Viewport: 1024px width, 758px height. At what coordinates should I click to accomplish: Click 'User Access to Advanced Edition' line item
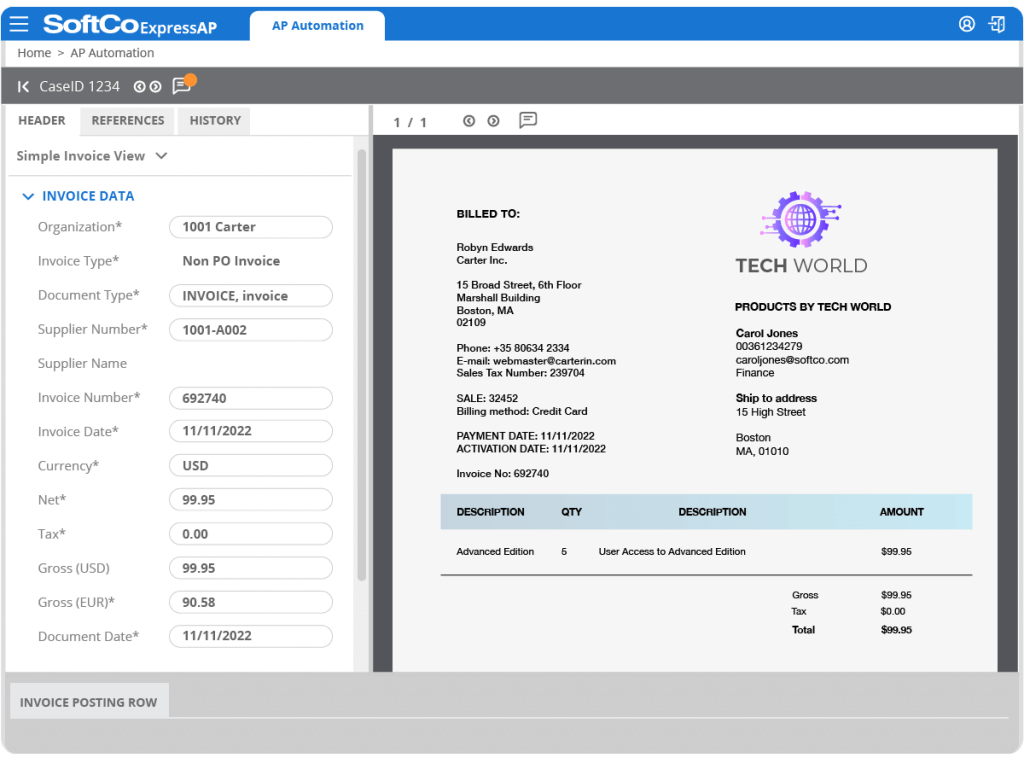672,552
